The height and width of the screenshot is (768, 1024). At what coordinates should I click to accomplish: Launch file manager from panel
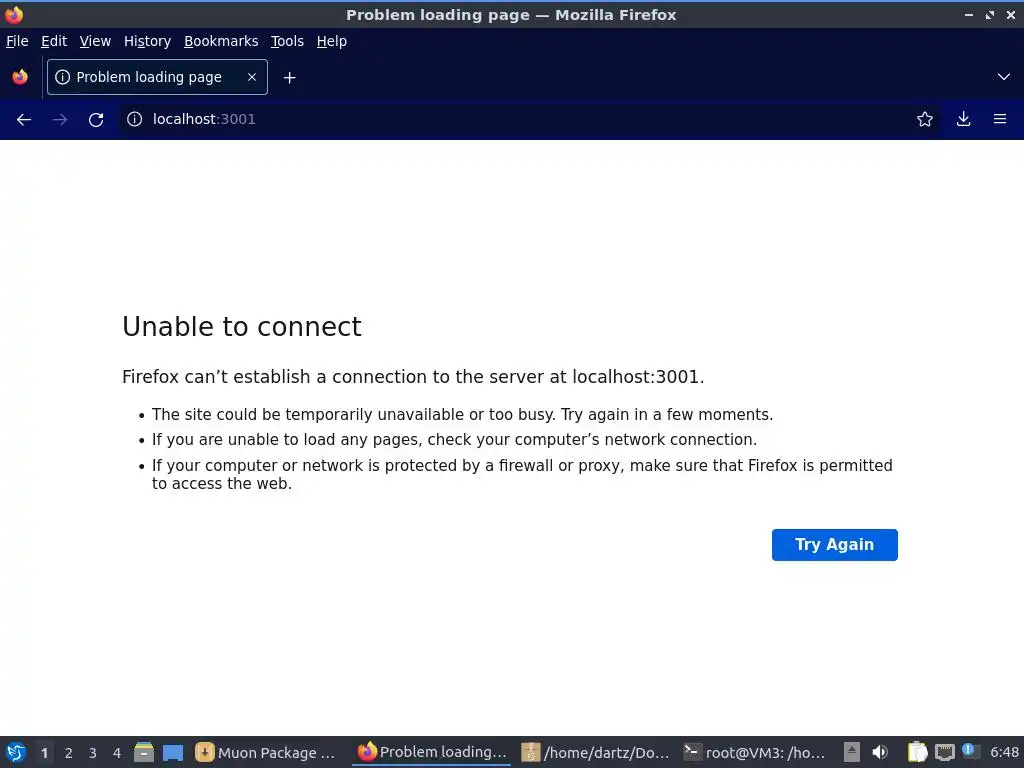(x=144, y=752)
